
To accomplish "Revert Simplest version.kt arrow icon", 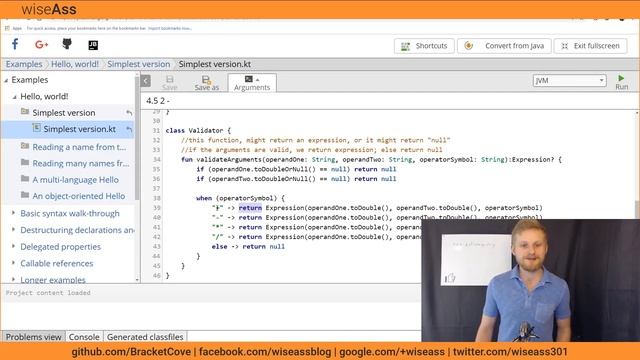I will coord(129,129).
